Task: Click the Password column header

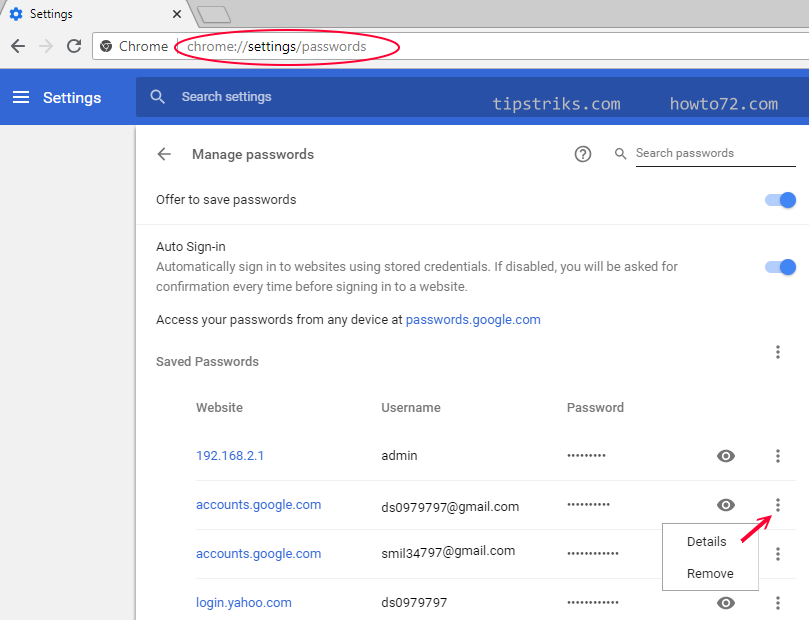Action: click(595, 407)
